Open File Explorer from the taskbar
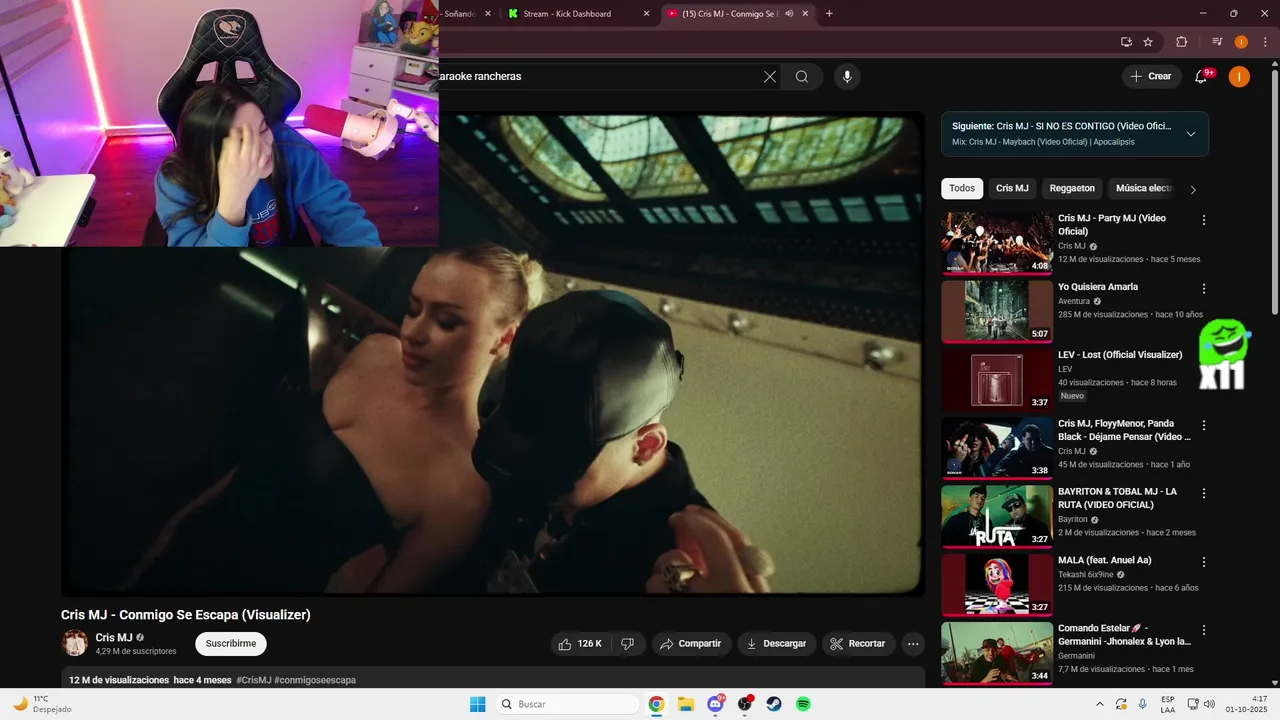Screen dimensions: 1280x720 coord(686,704)
